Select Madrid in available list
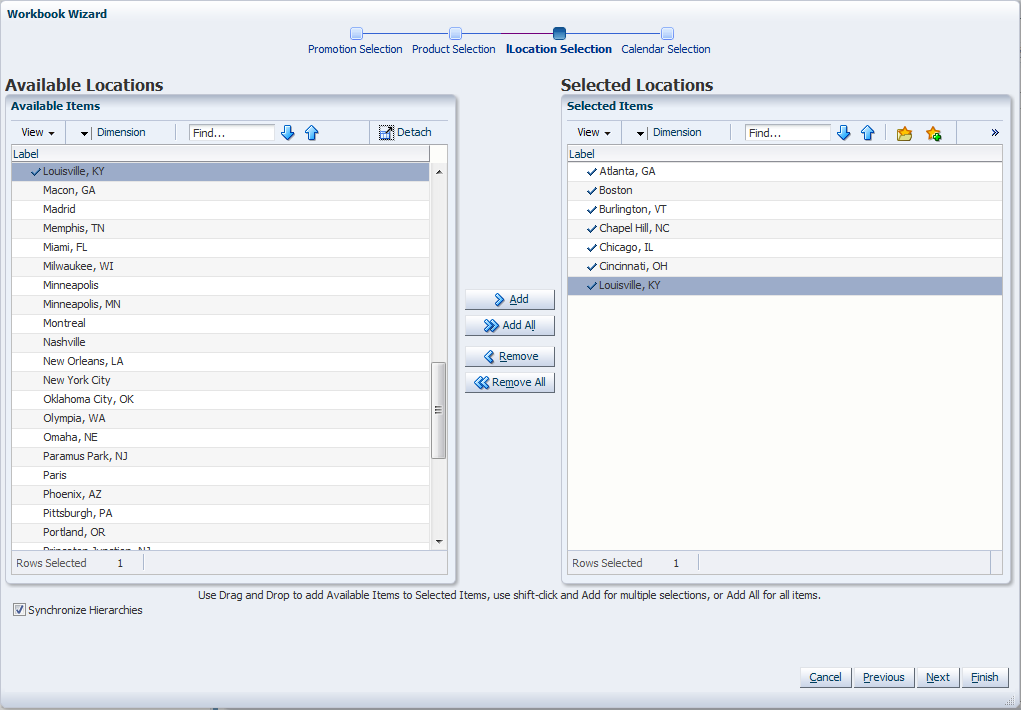This screenshot has width=1021, height=710. 220,209
